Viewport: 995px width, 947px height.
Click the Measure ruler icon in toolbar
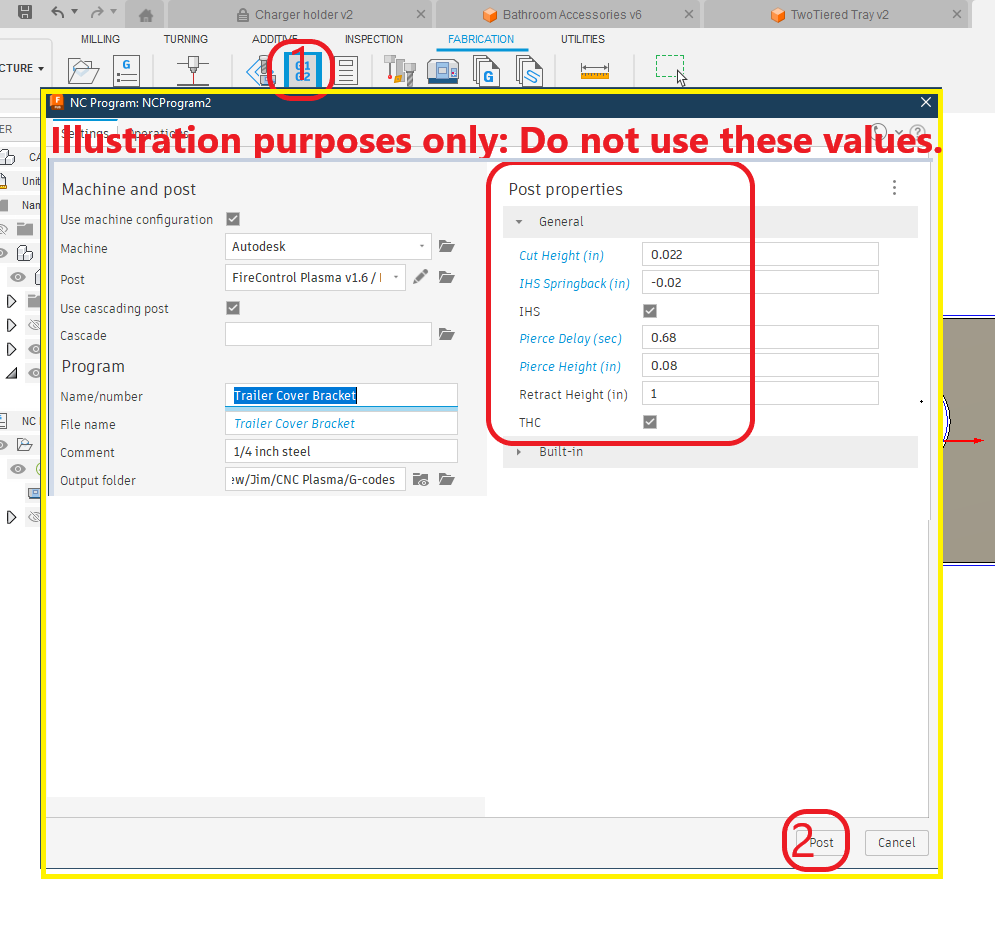(594, 70)
